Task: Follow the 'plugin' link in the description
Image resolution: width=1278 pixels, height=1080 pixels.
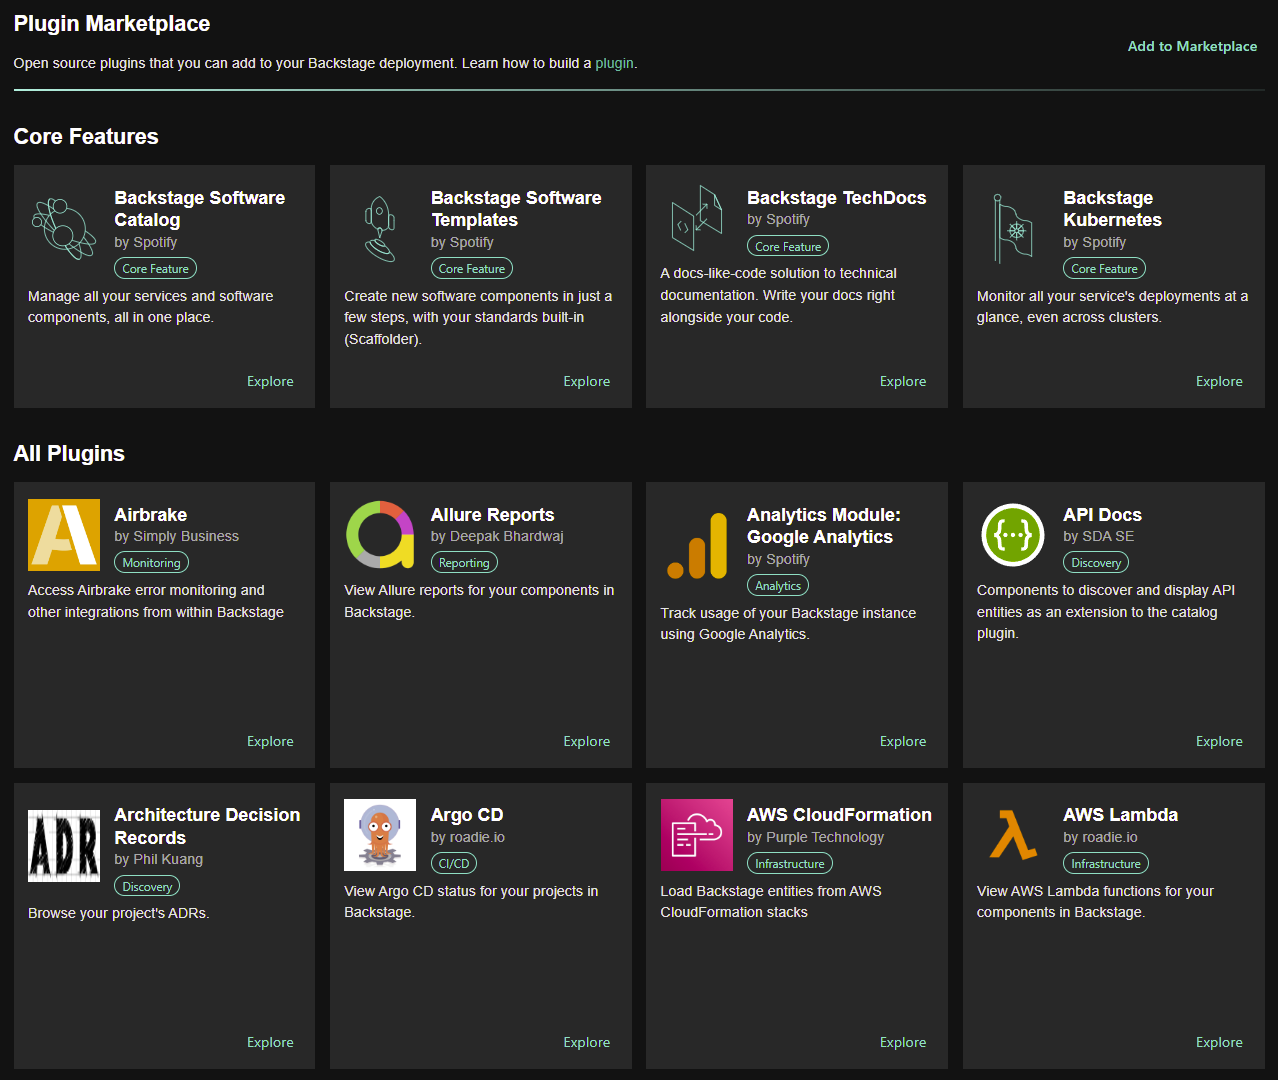Action: coord(614,63)
